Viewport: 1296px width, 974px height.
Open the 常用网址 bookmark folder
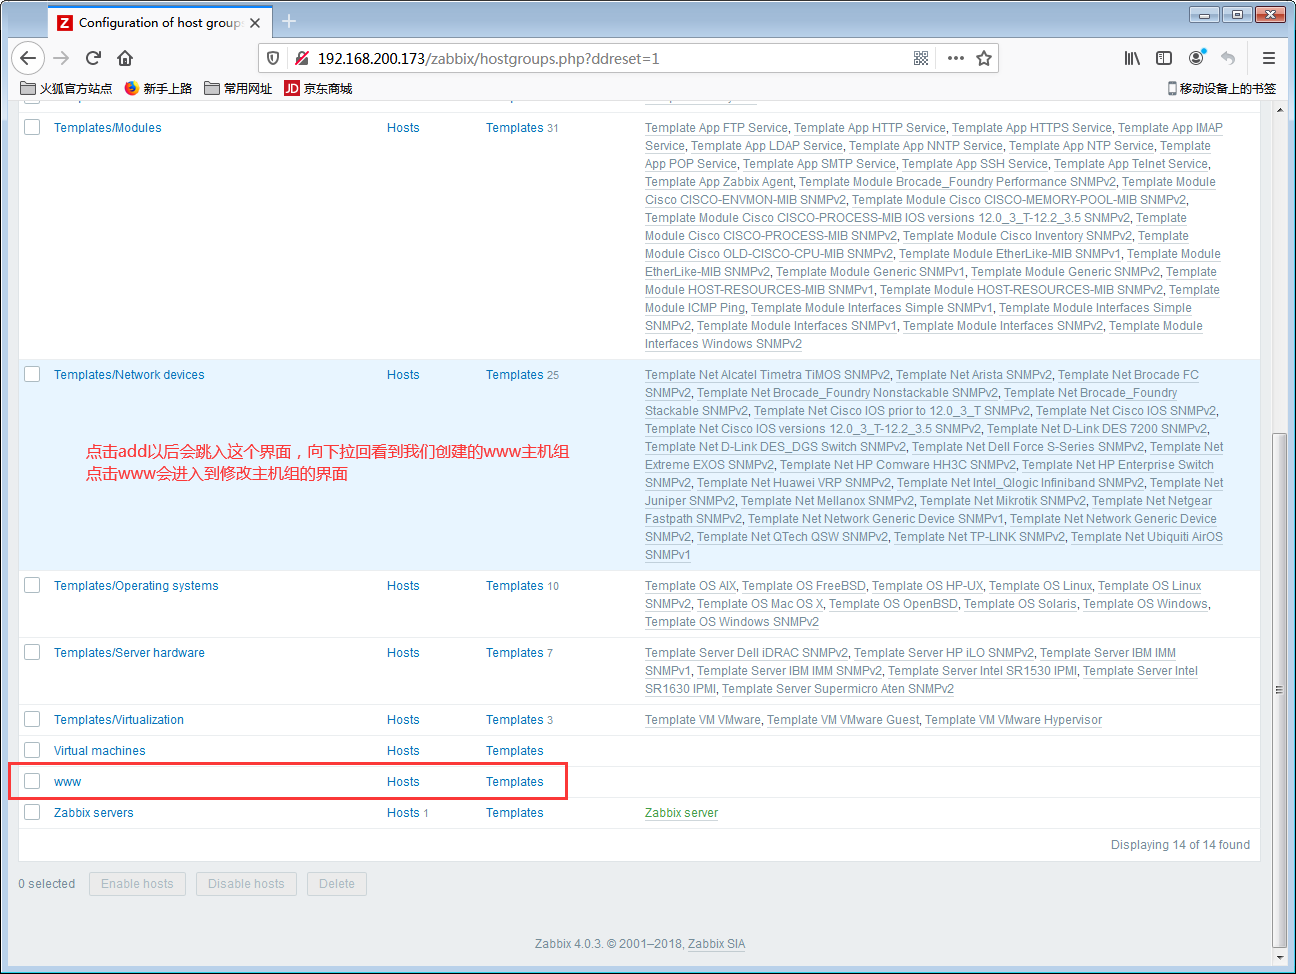click(238, 88)
